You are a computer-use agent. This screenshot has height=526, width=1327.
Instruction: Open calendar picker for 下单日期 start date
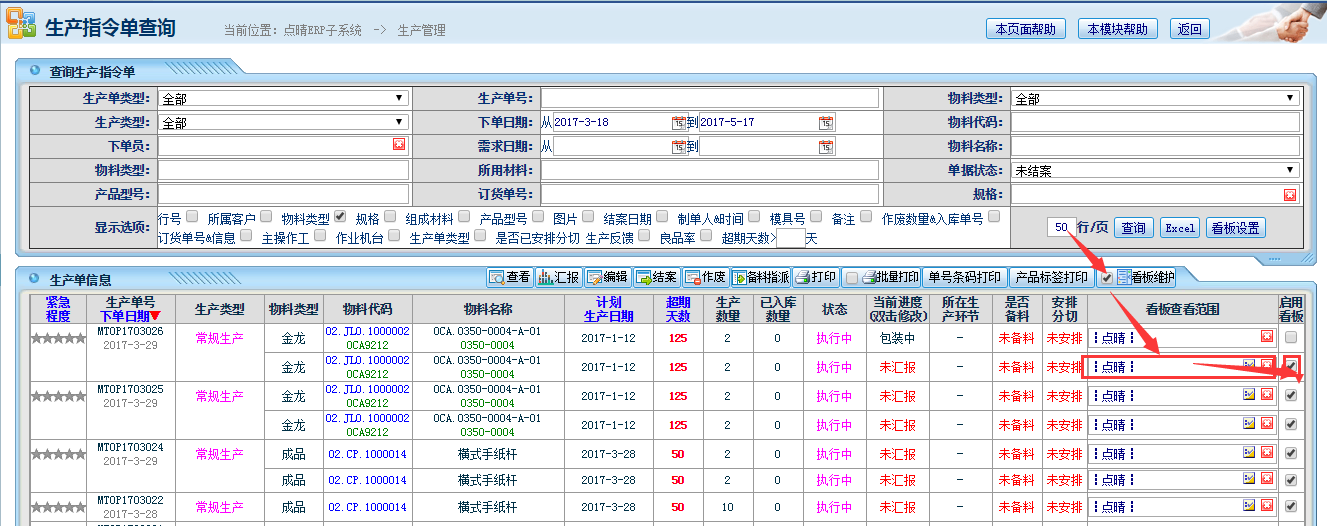pos(679,123)
